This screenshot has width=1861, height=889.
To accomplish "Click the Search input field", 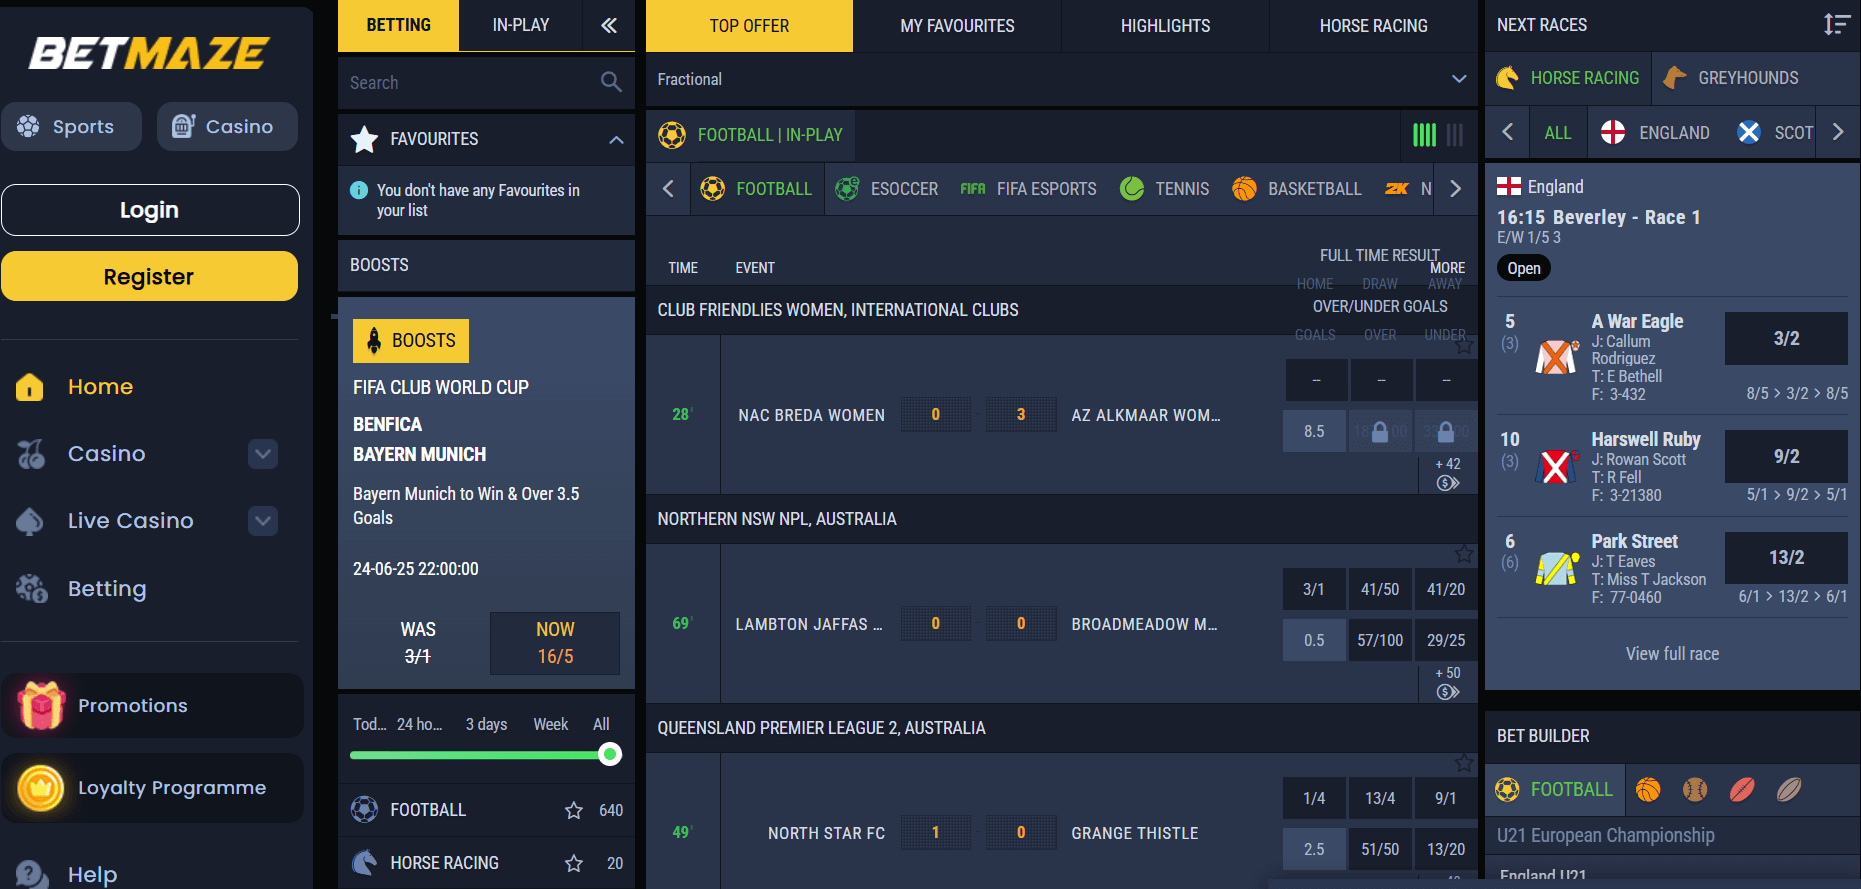I will coord(470,83).
